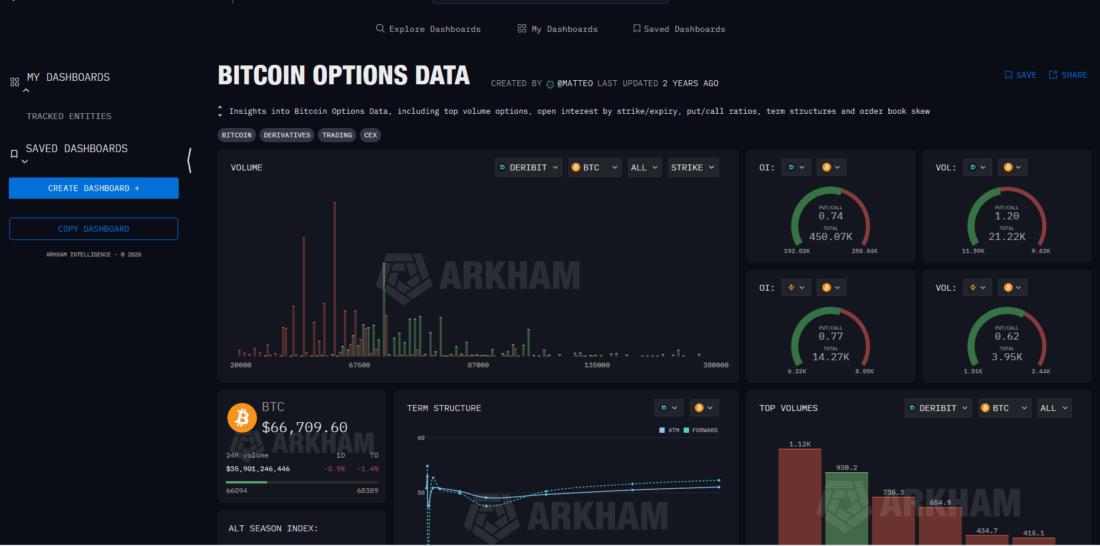Open the DERIBIT exchange dropdown in Volume panel
This screenshot has height=546, width=1100.
point(528,168)
